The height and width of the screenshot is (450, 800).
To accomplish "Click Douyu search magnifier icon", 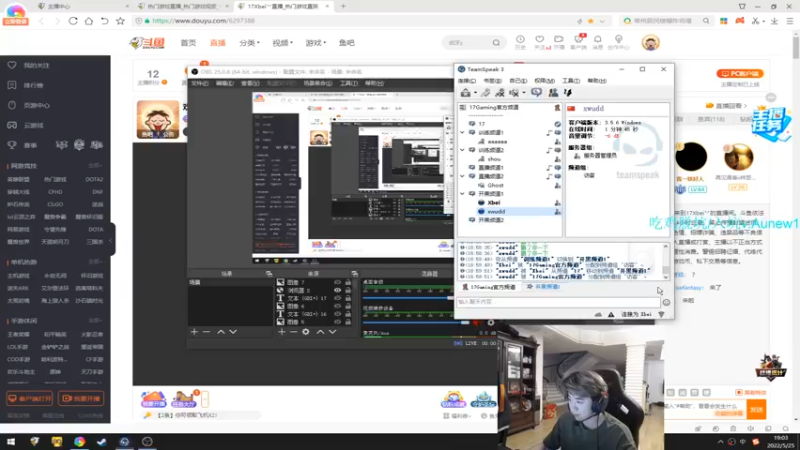I will (496, 43).
